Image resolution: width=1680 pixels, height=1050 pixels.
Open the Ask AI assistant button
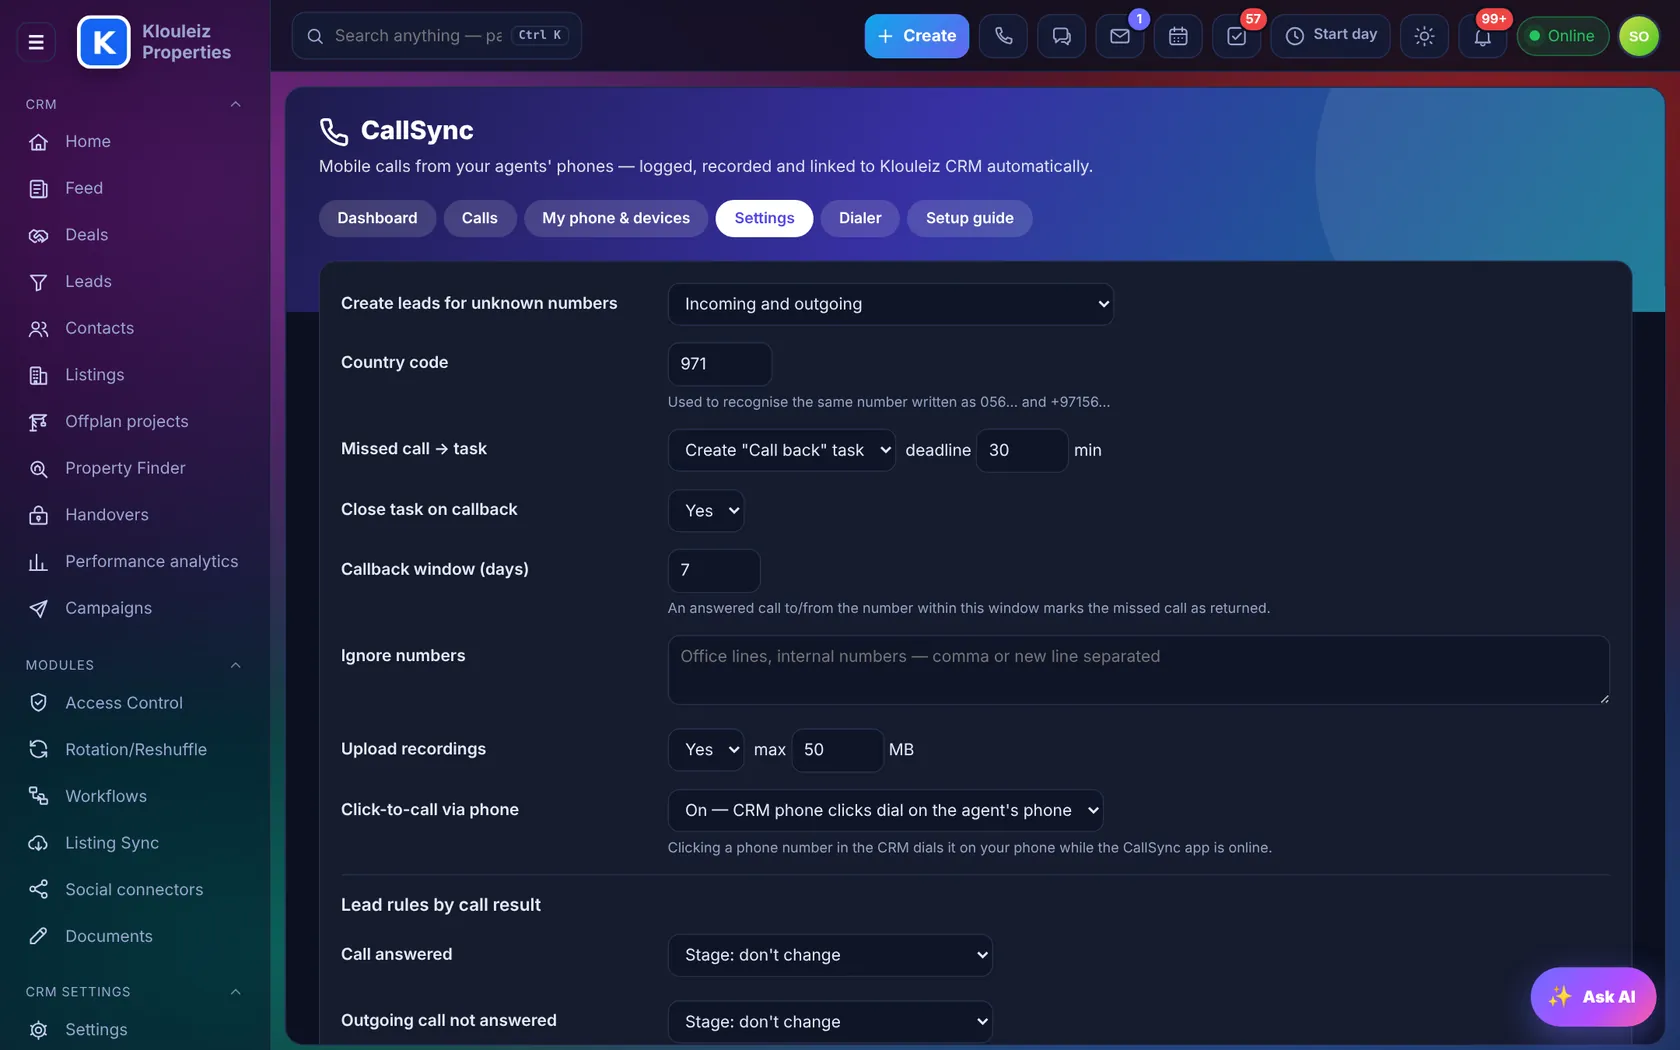tap(1593, 997)
